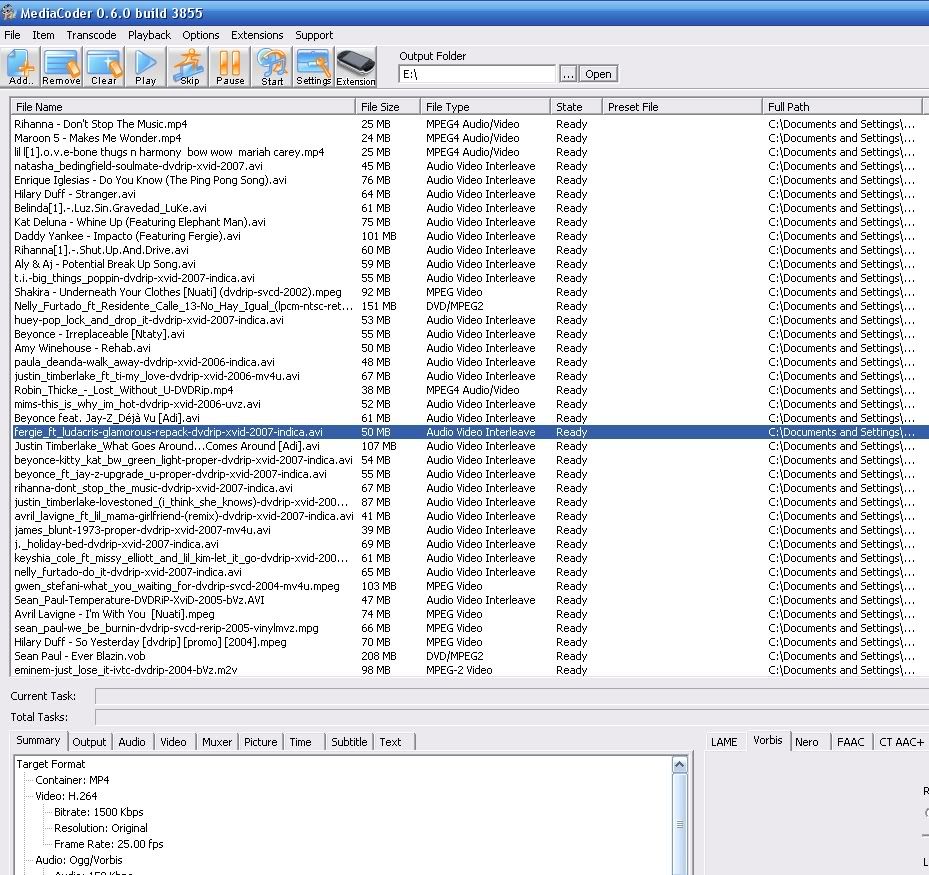Open the Transcode menu
This screenshot has width=929, height=875.
(91, 35)
